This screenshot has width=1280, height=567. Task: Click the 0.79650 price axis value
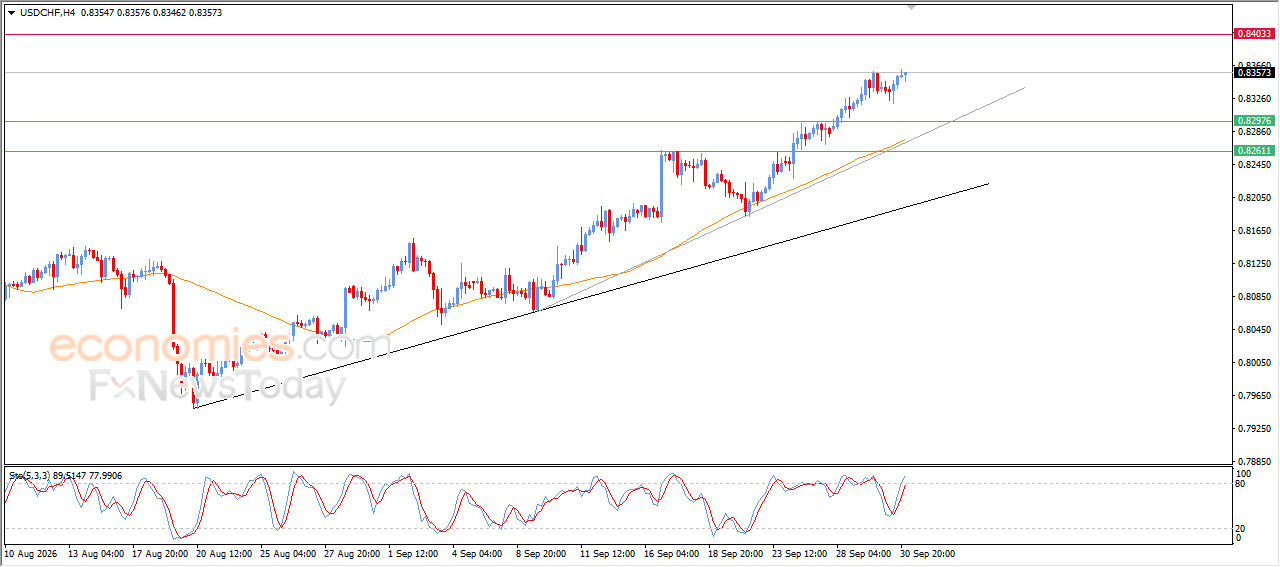pyautogui.click(x=1255, y=396)
